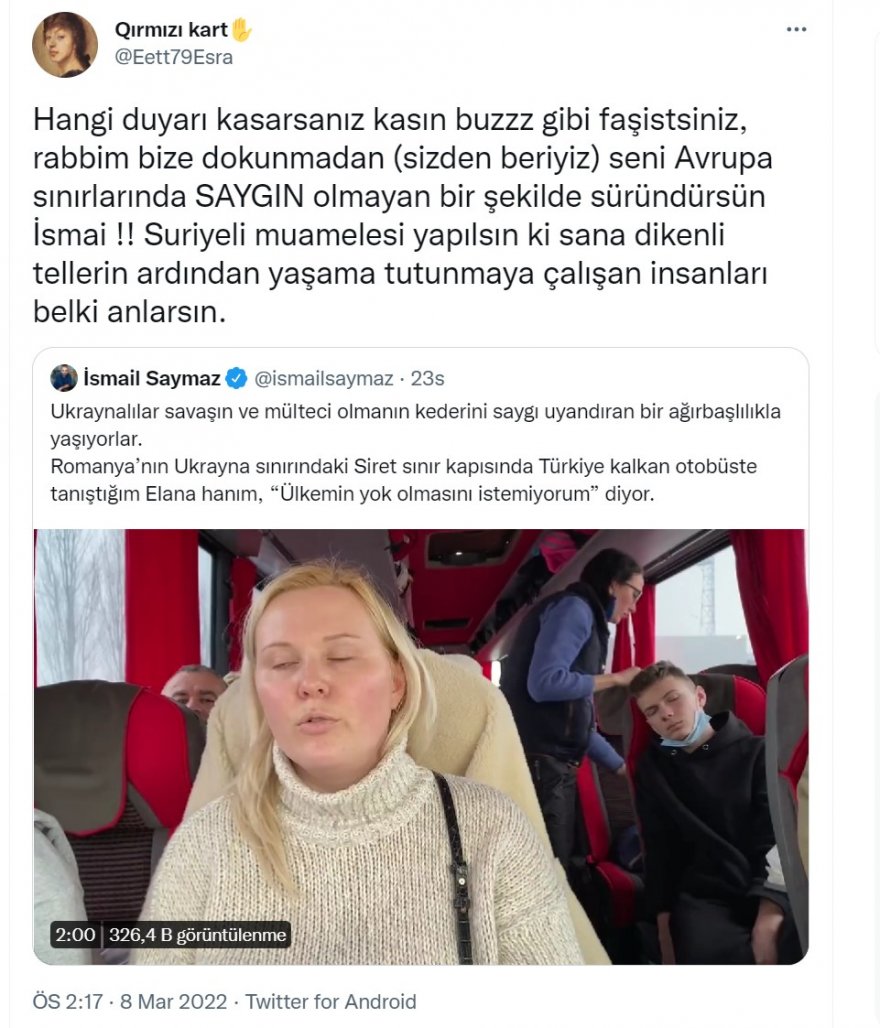Image resolution: width=880 pixels, height=1028 pixels.
Task: Click the 23s quoted tweet timestamp
Action: pos(428,378)
